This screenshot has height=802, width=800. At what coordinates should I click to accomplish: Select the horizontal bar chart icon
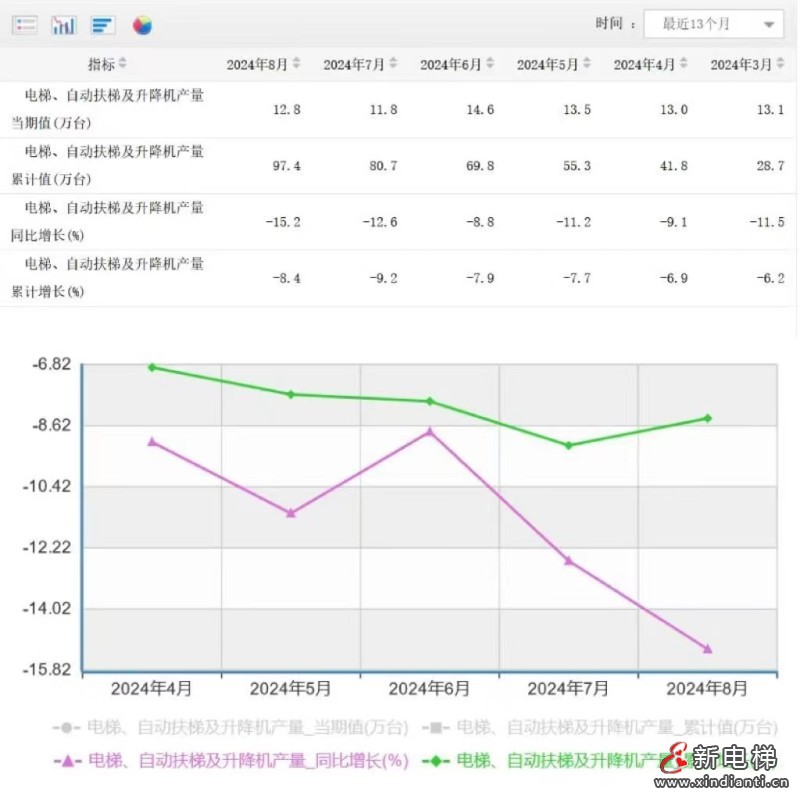tap(102, 24)
